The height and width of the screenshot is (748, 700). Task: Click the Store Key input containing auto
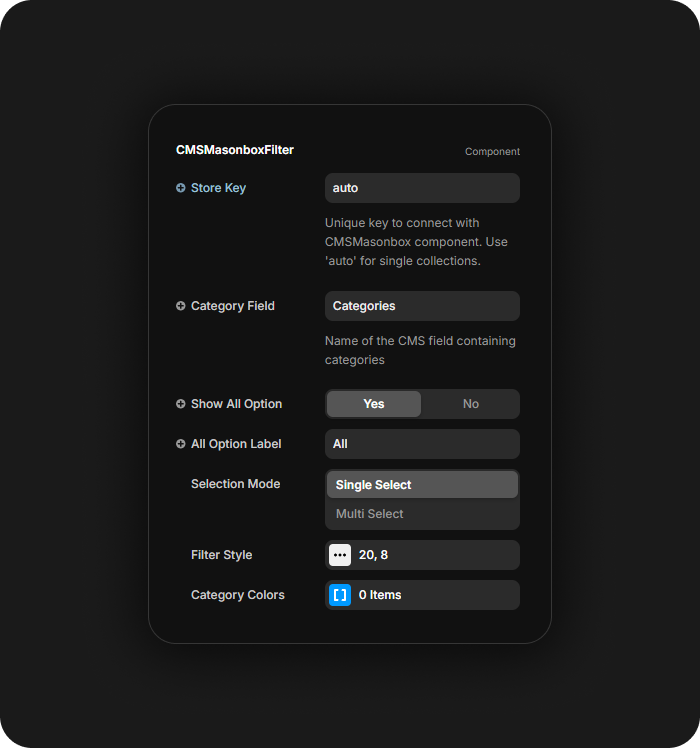422,188
